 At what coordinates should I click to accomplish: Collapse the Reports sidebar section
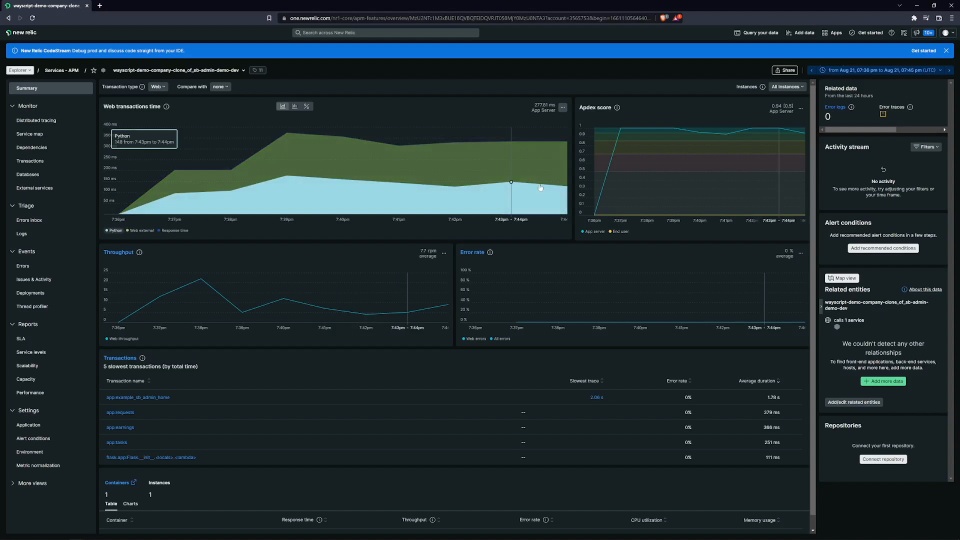click(x=12, y=324)
